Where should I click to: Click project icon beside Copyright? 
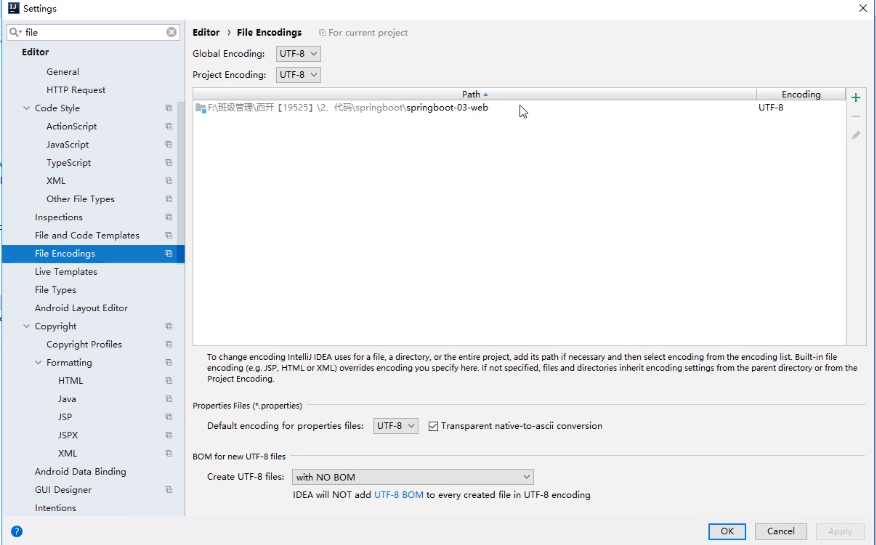tap(169, 326)
